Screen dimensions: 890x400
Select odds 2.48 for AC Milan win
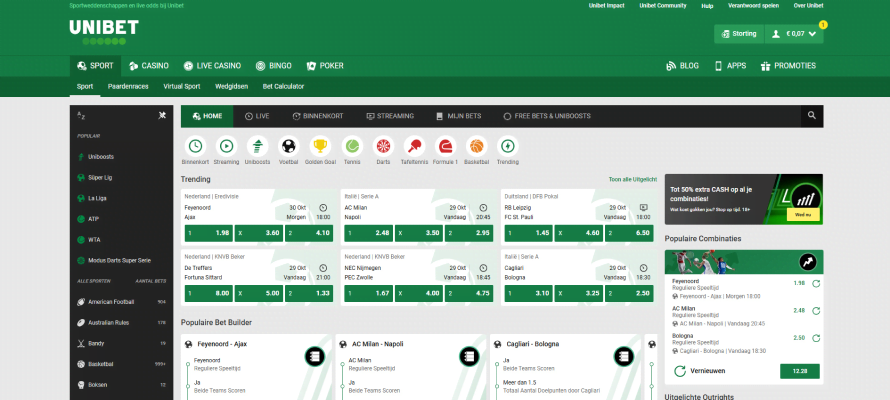click(x=369, y=233)
